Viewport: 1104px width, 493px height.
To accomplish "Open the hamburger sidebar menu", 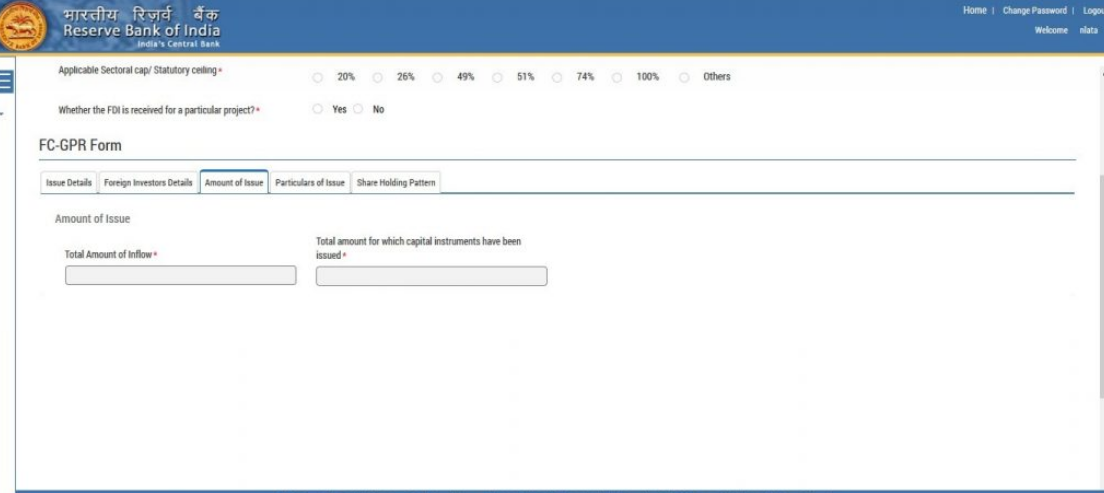I will tap(6, 82).
